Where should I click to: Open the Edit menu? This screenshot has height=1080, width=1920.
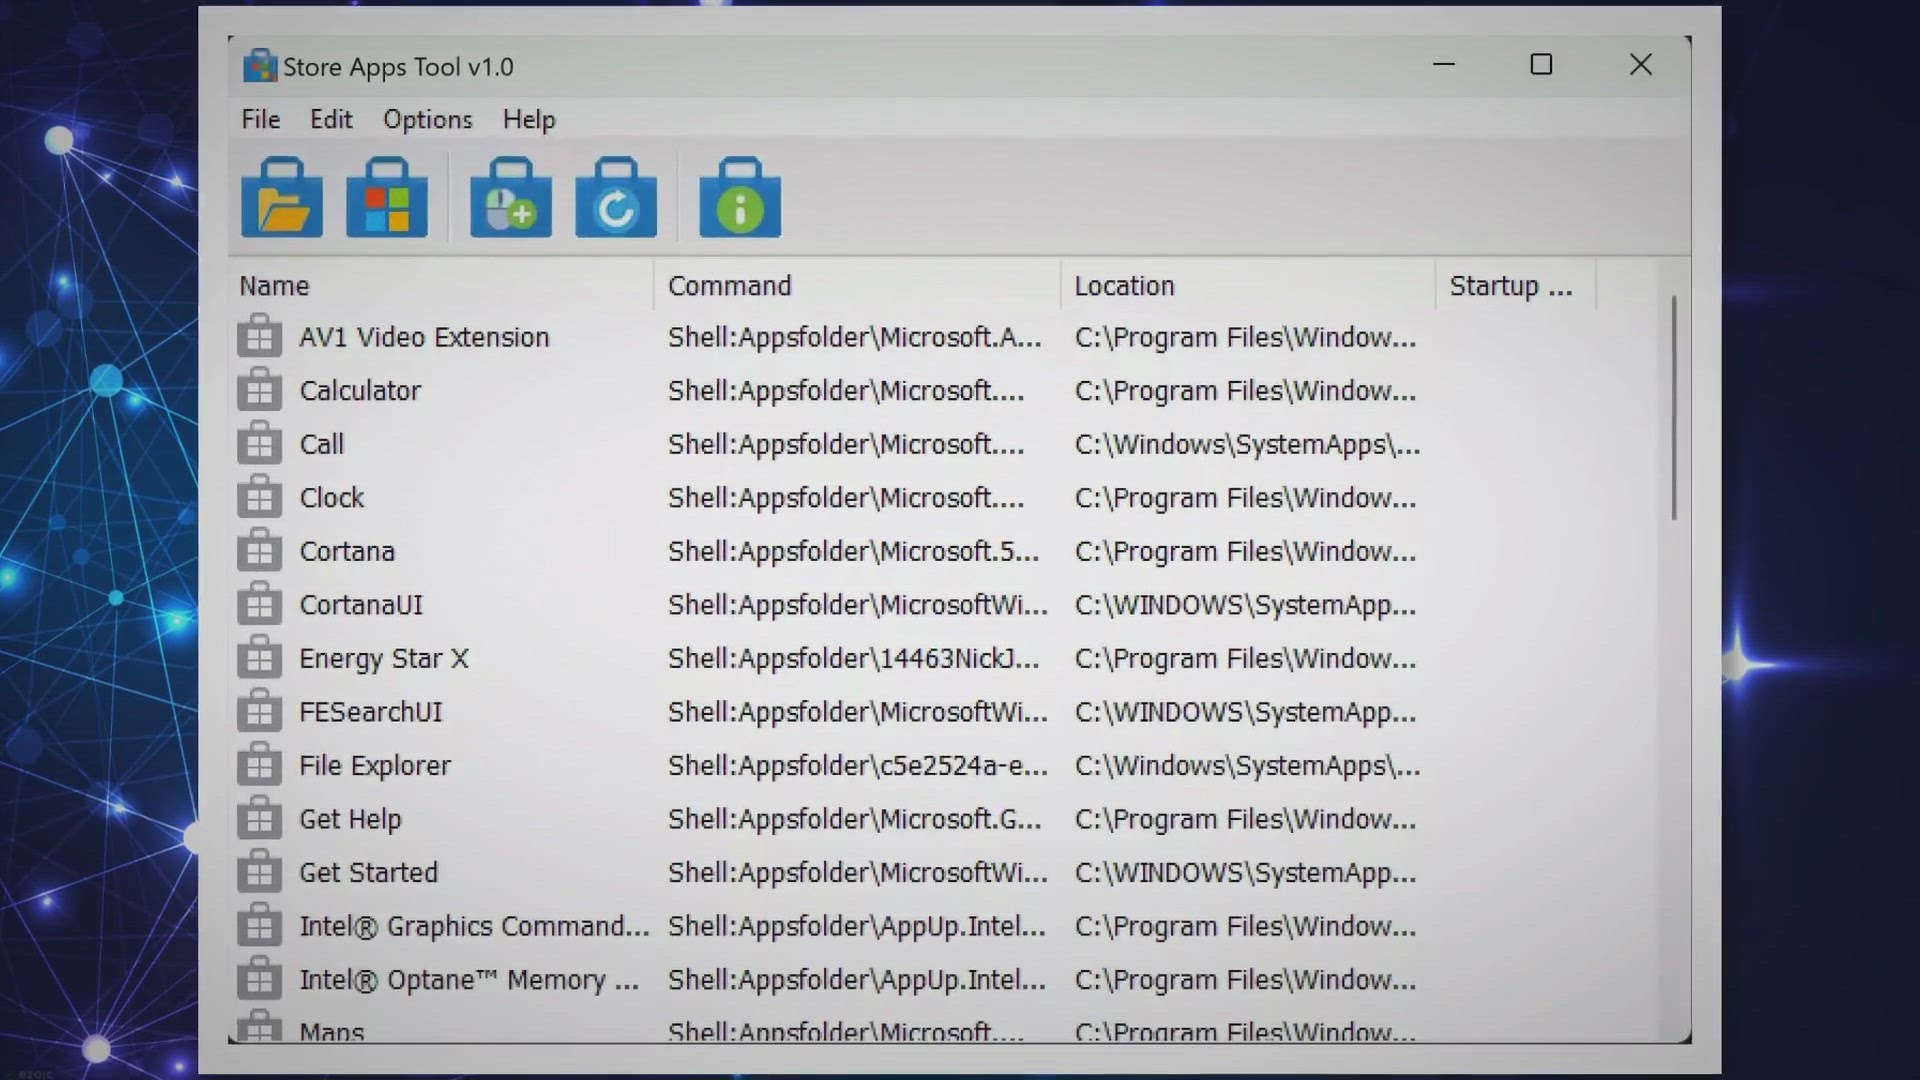[331, 119]
